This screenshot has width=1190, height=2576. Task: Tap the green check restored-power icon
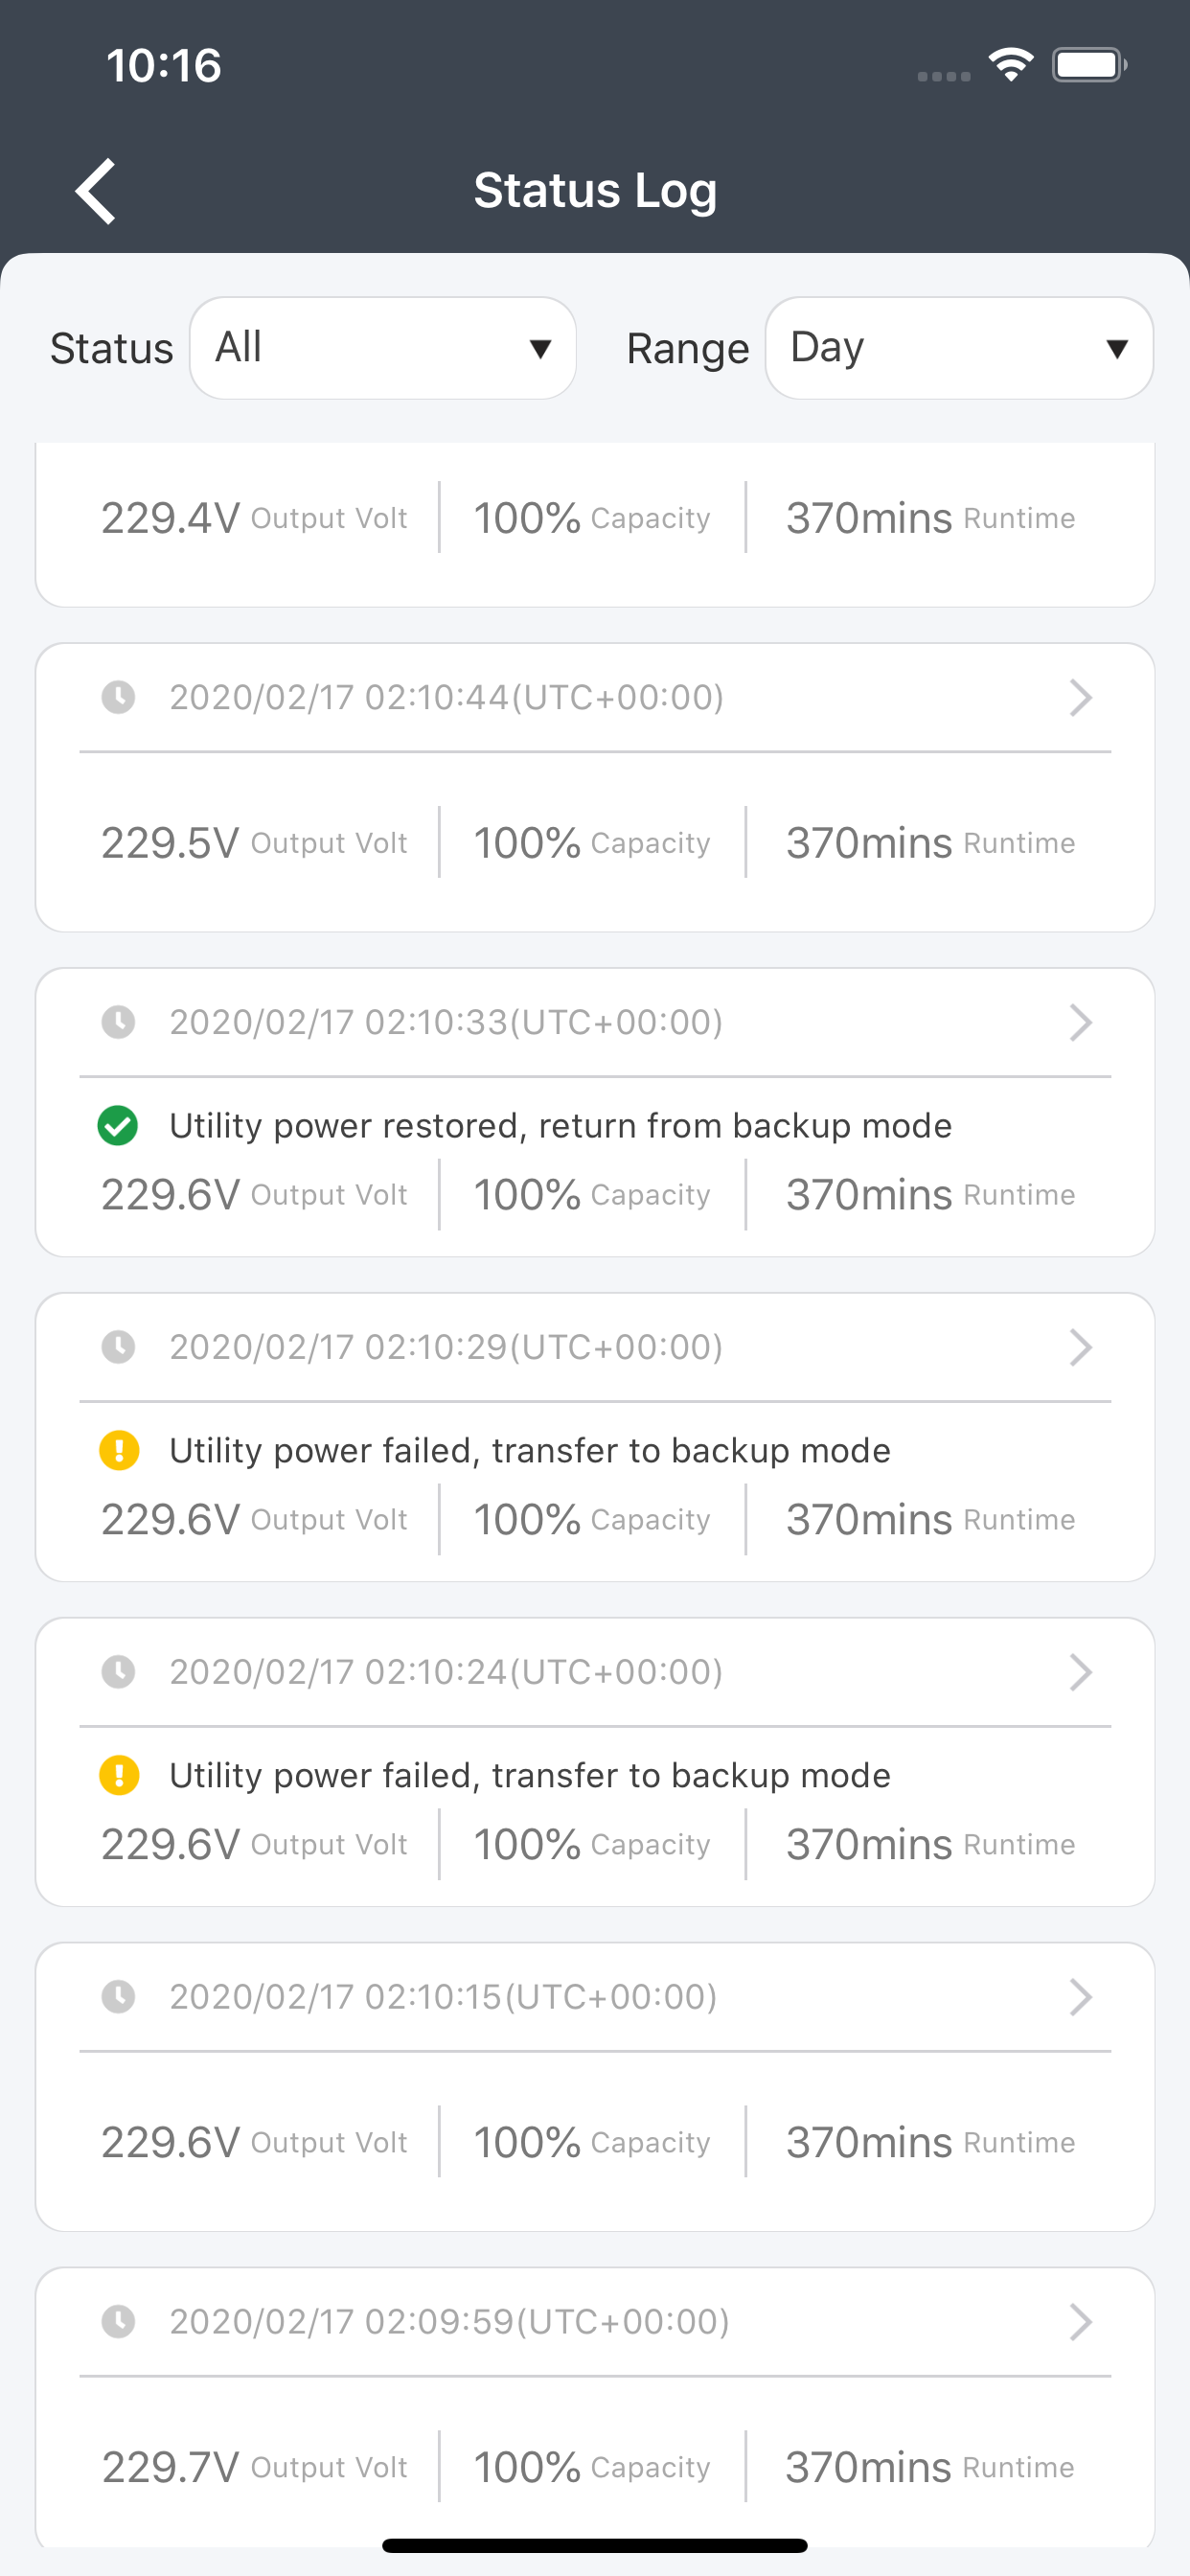tap(118, 1126)
